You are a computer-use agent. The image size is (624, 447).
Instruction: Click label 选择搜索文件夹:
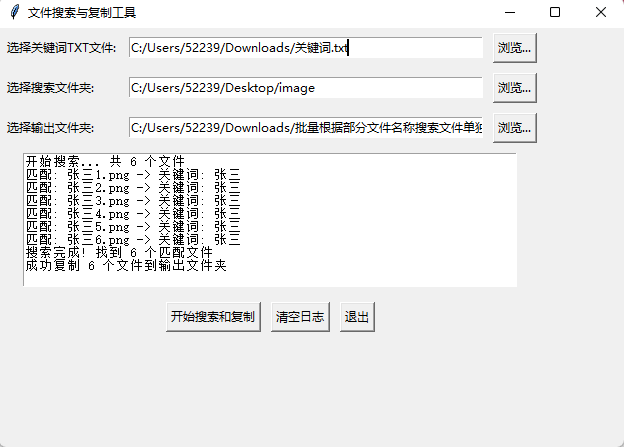(x=50, y=88)
